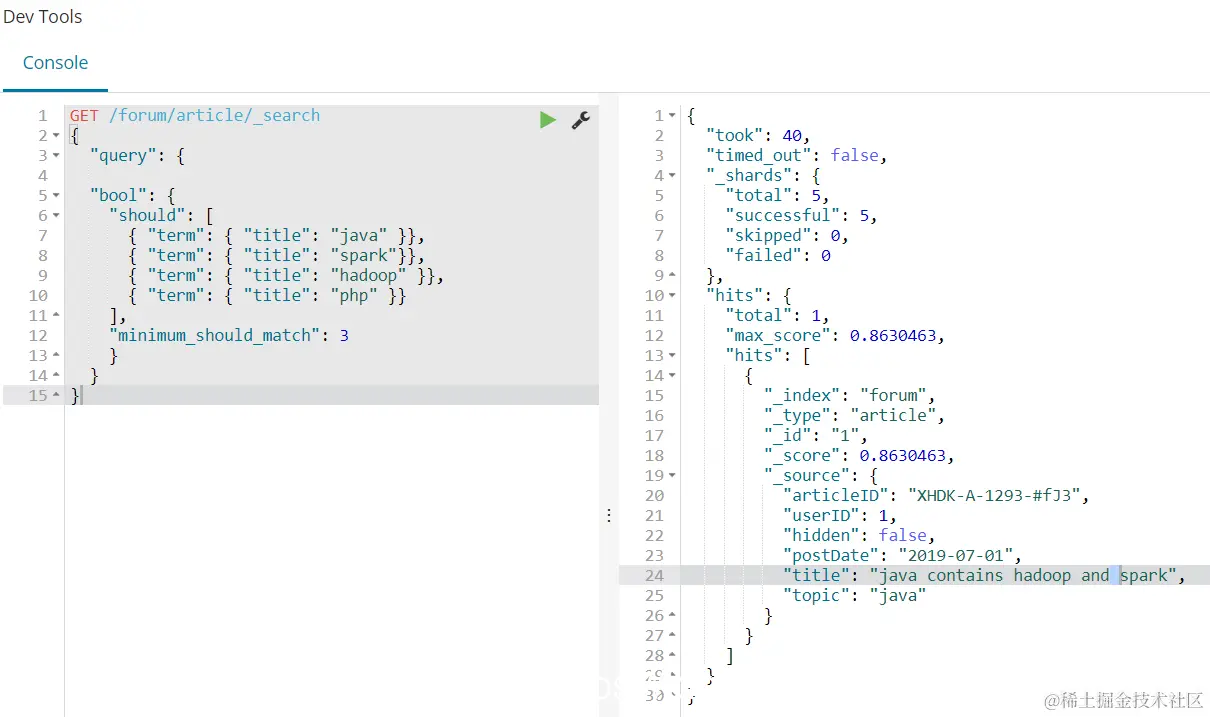Collapse the "_source" block in the response
The image size is (1210, 717).
(x=672, y=476)
